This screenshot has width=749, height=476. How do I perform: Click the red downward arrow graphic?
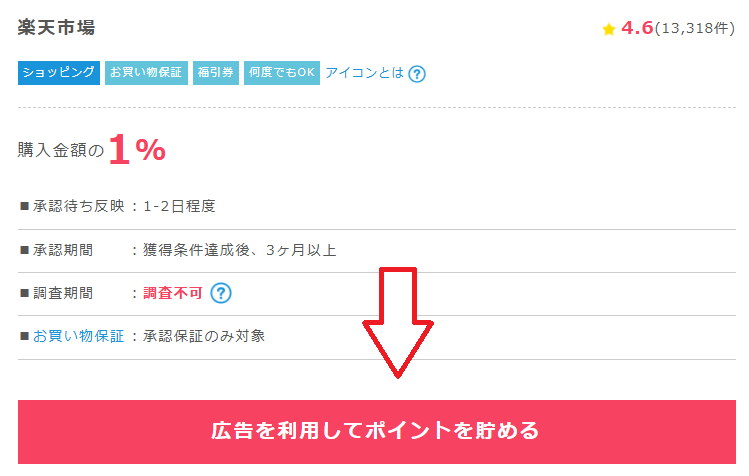pyautogui.click(x=397, y=323)
